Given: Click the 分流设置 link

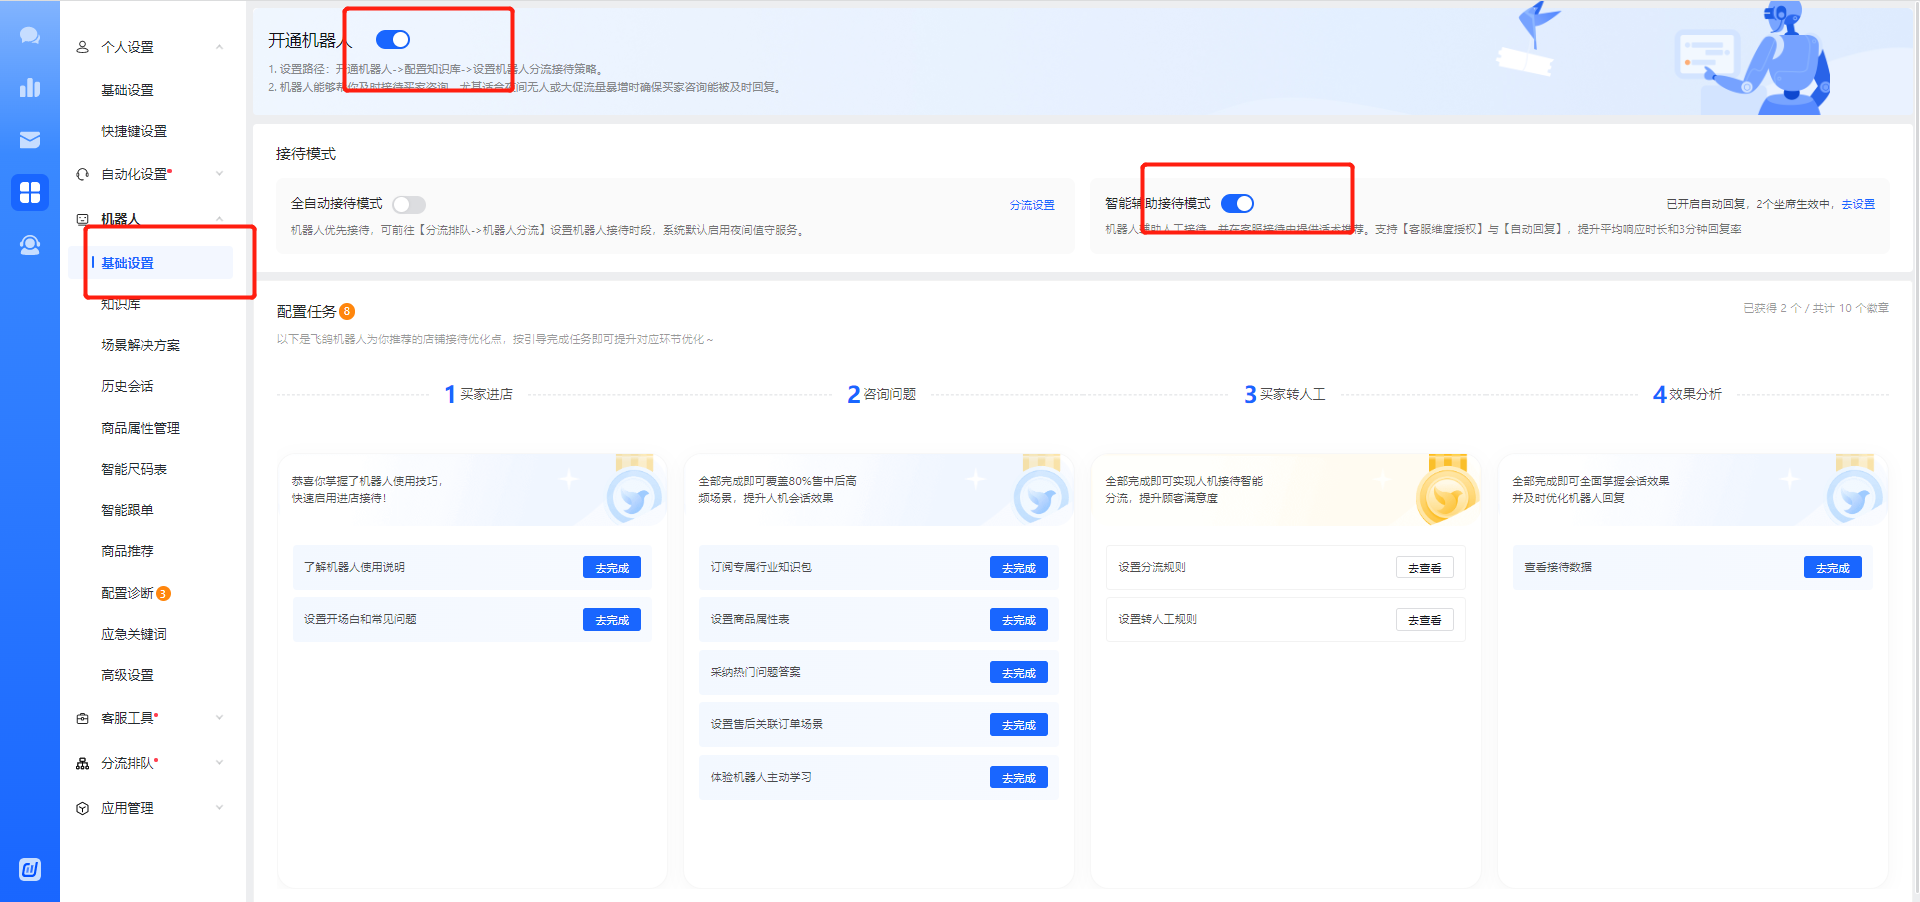Looking at the screenshot, I should (x=1031, y=205).
